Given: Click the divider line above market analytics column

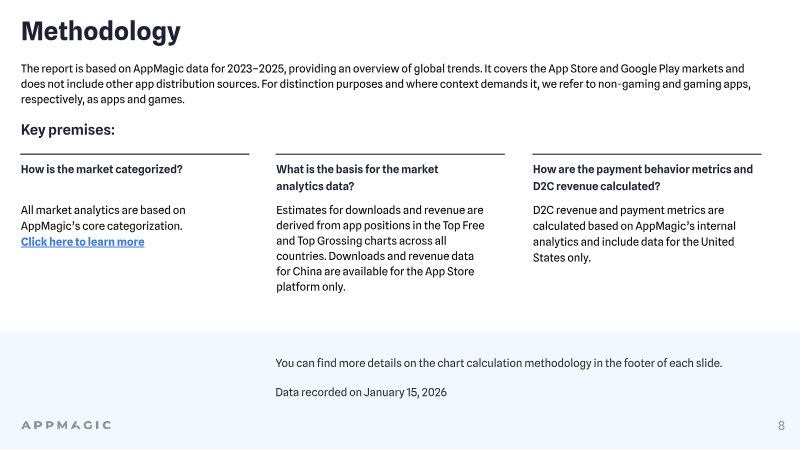Looking at the screenshot, I should (x=390, y=154).
